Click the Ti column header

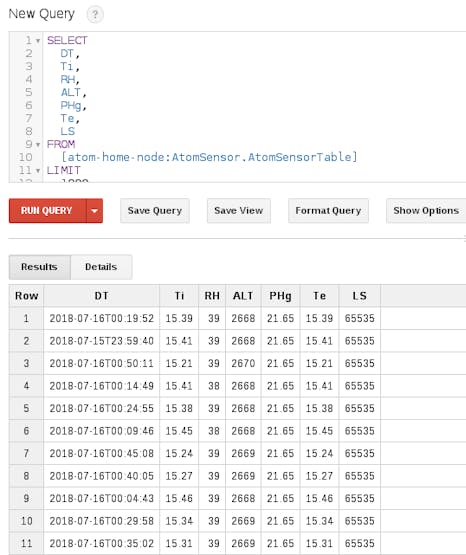tap(179, 296)
